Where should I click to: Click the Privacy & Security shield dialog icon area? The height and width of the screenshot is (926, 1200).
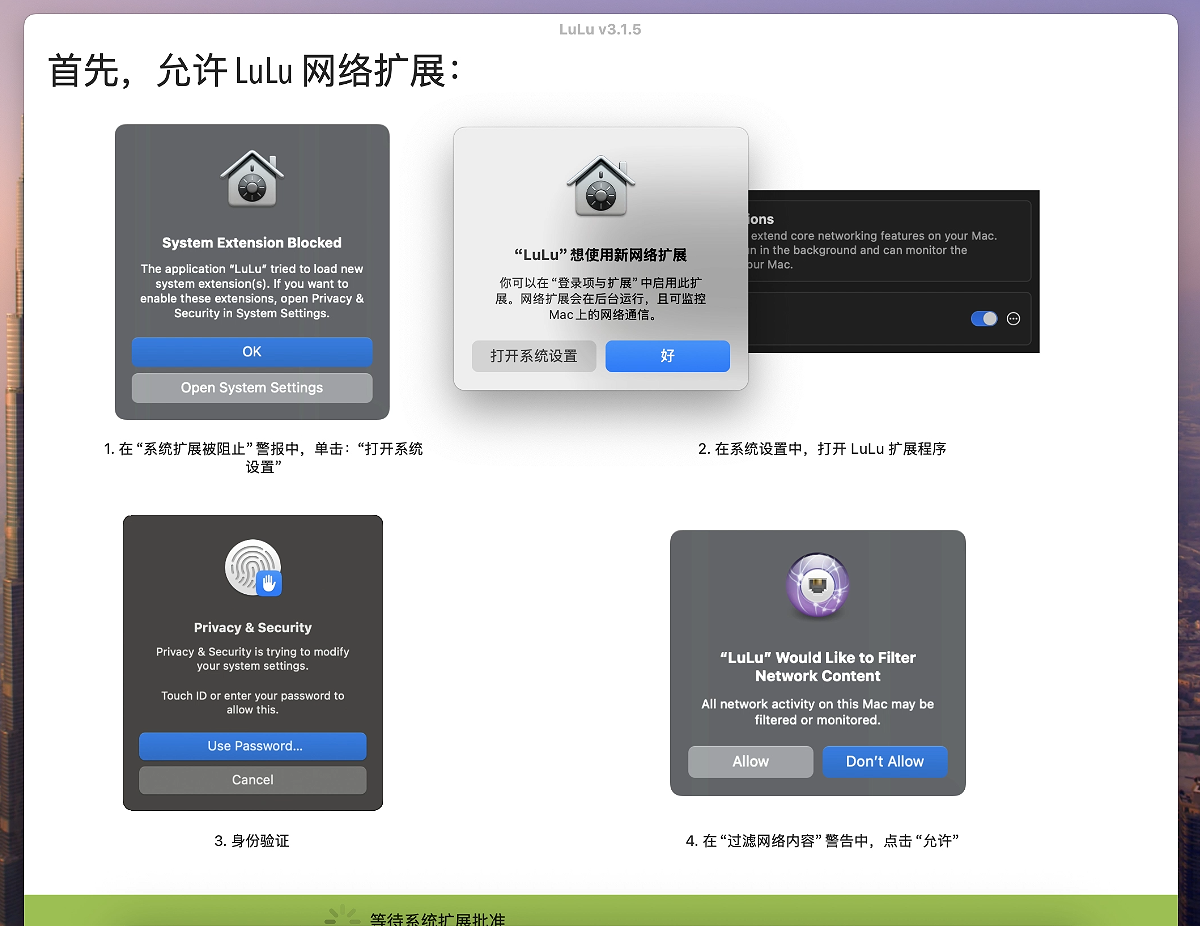pos(252,566)
